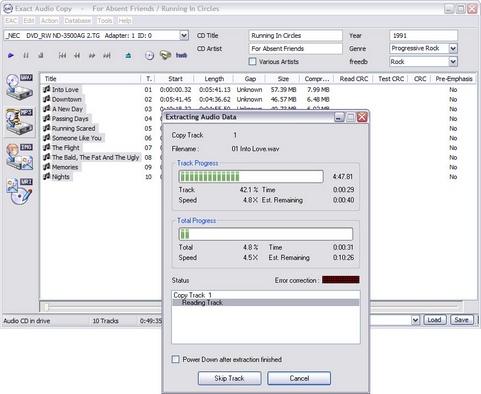Screen dimensions: 481x394
Task: Click the note icon beside Memories
Action: (47, 166)
